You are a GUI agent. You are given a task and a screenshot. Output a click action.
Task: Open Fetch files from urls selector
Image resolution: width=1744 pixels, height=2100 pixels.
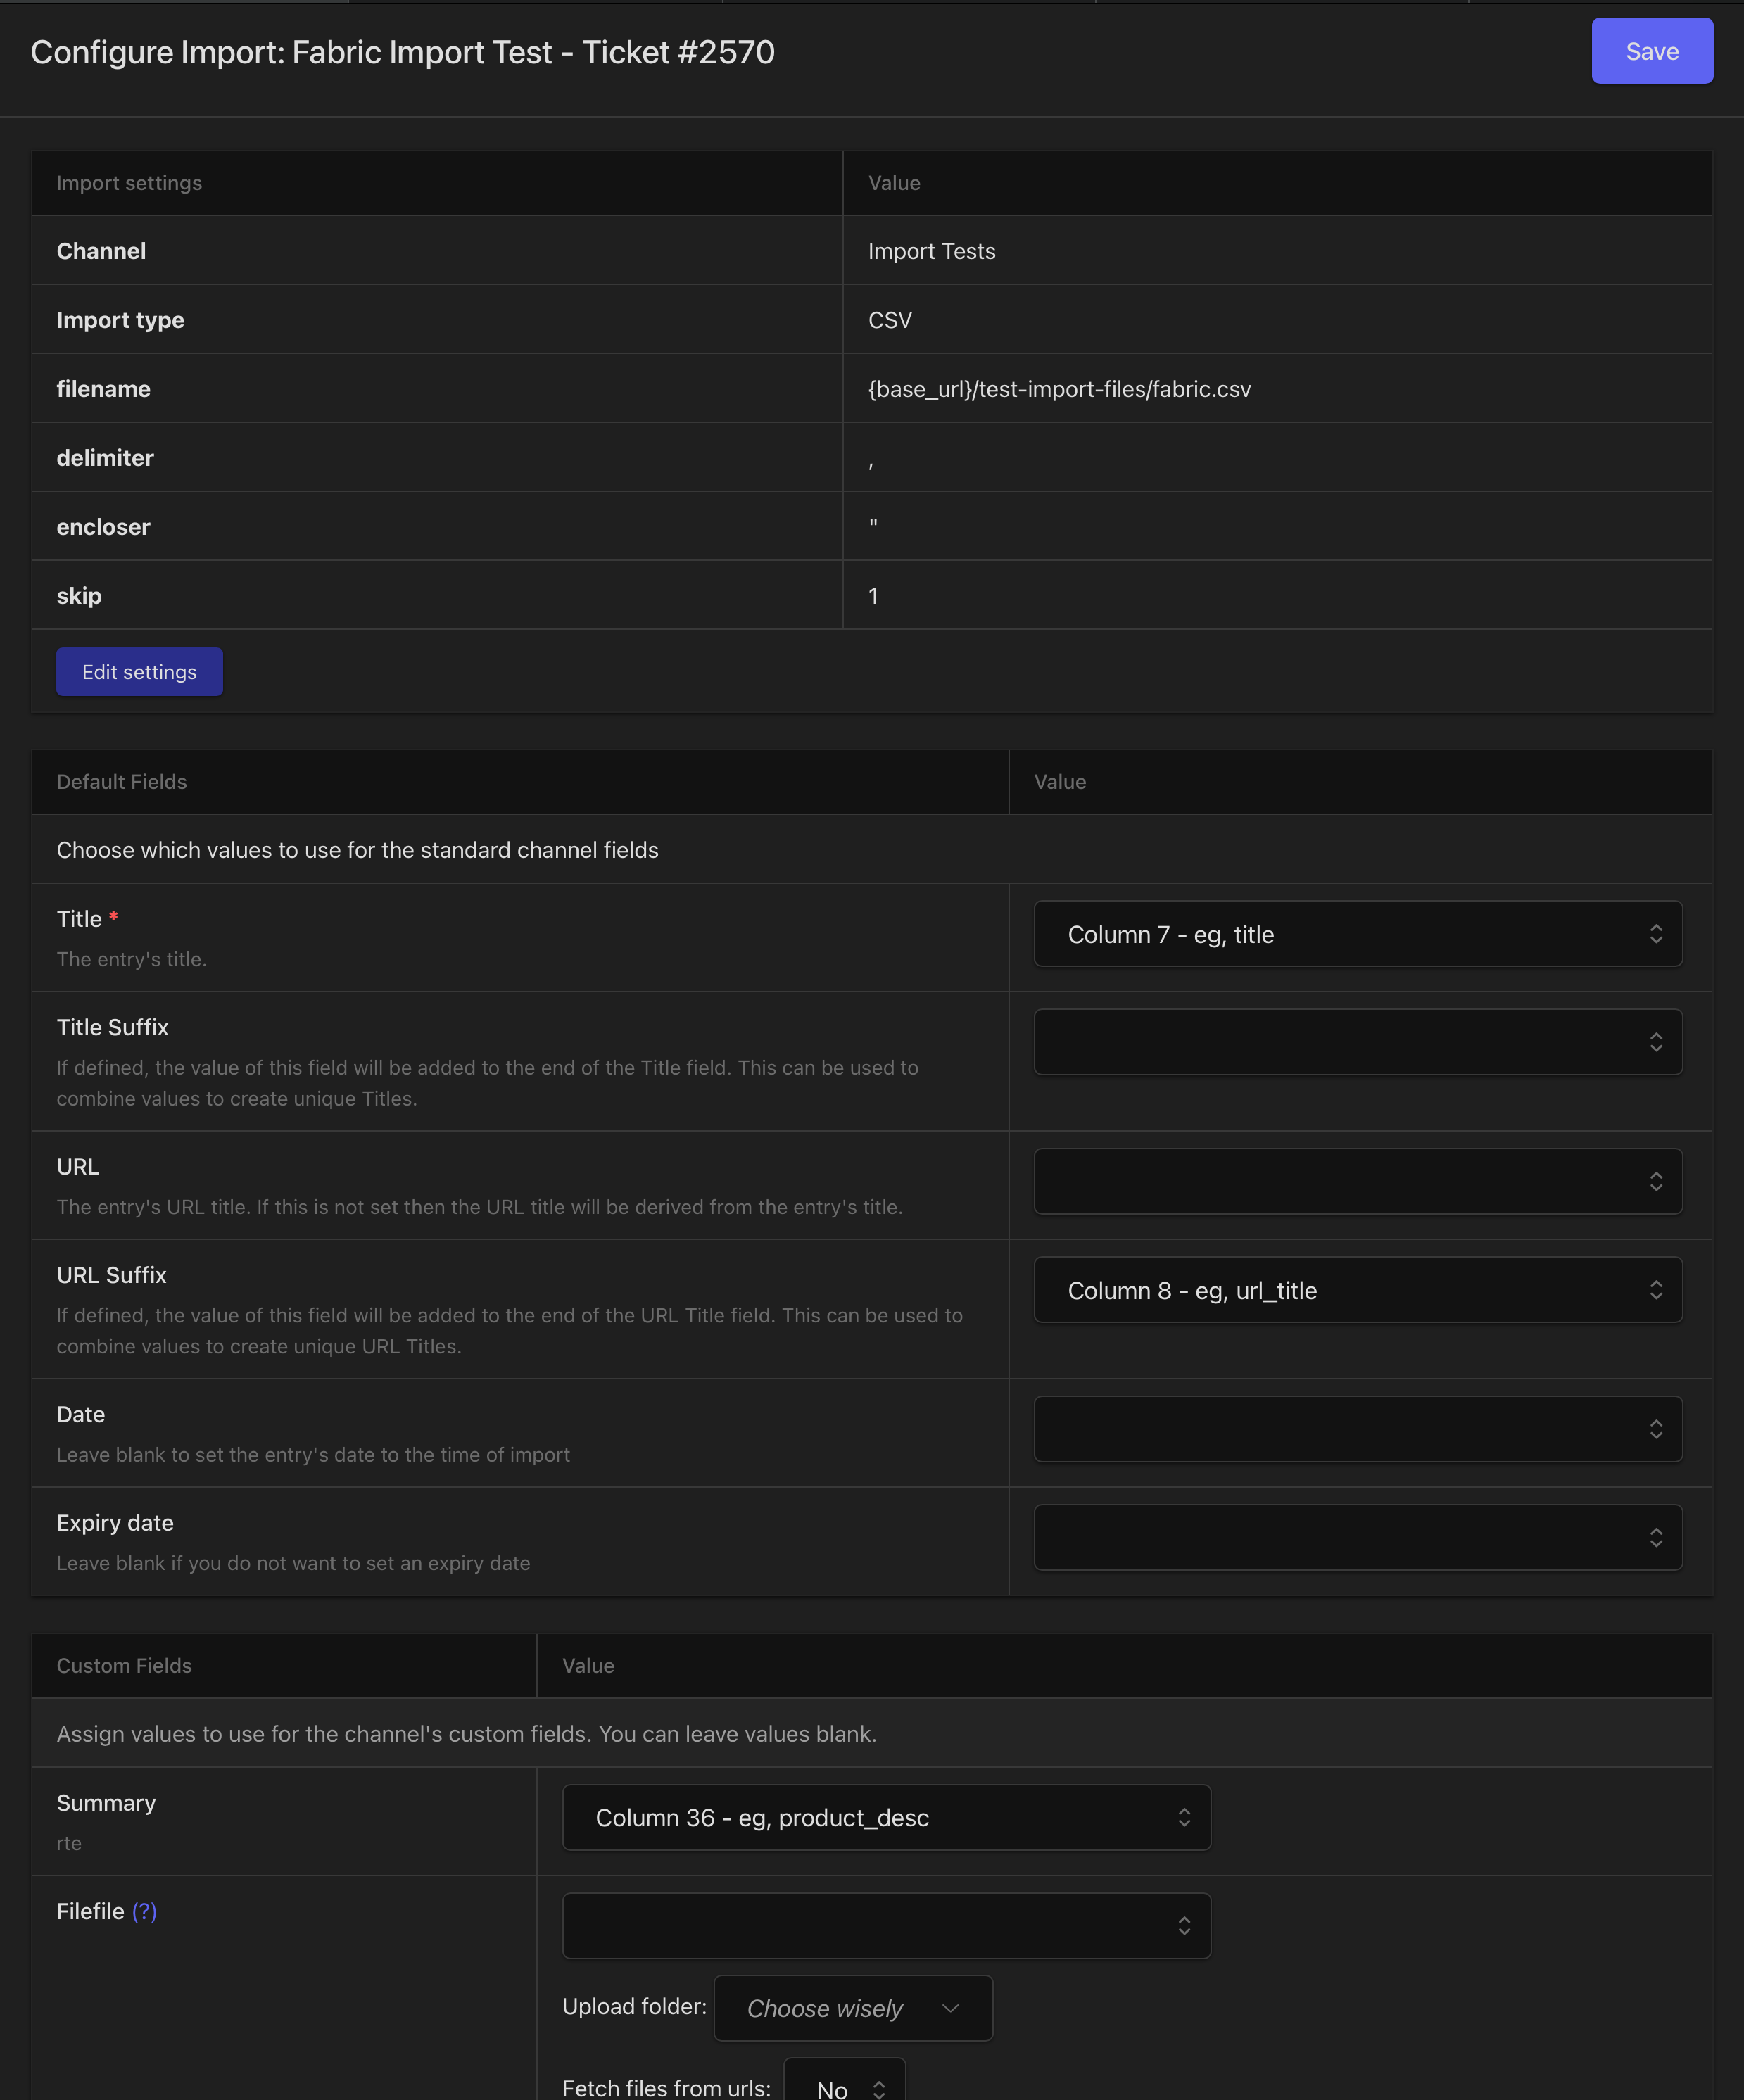[x=845, y=2082]
